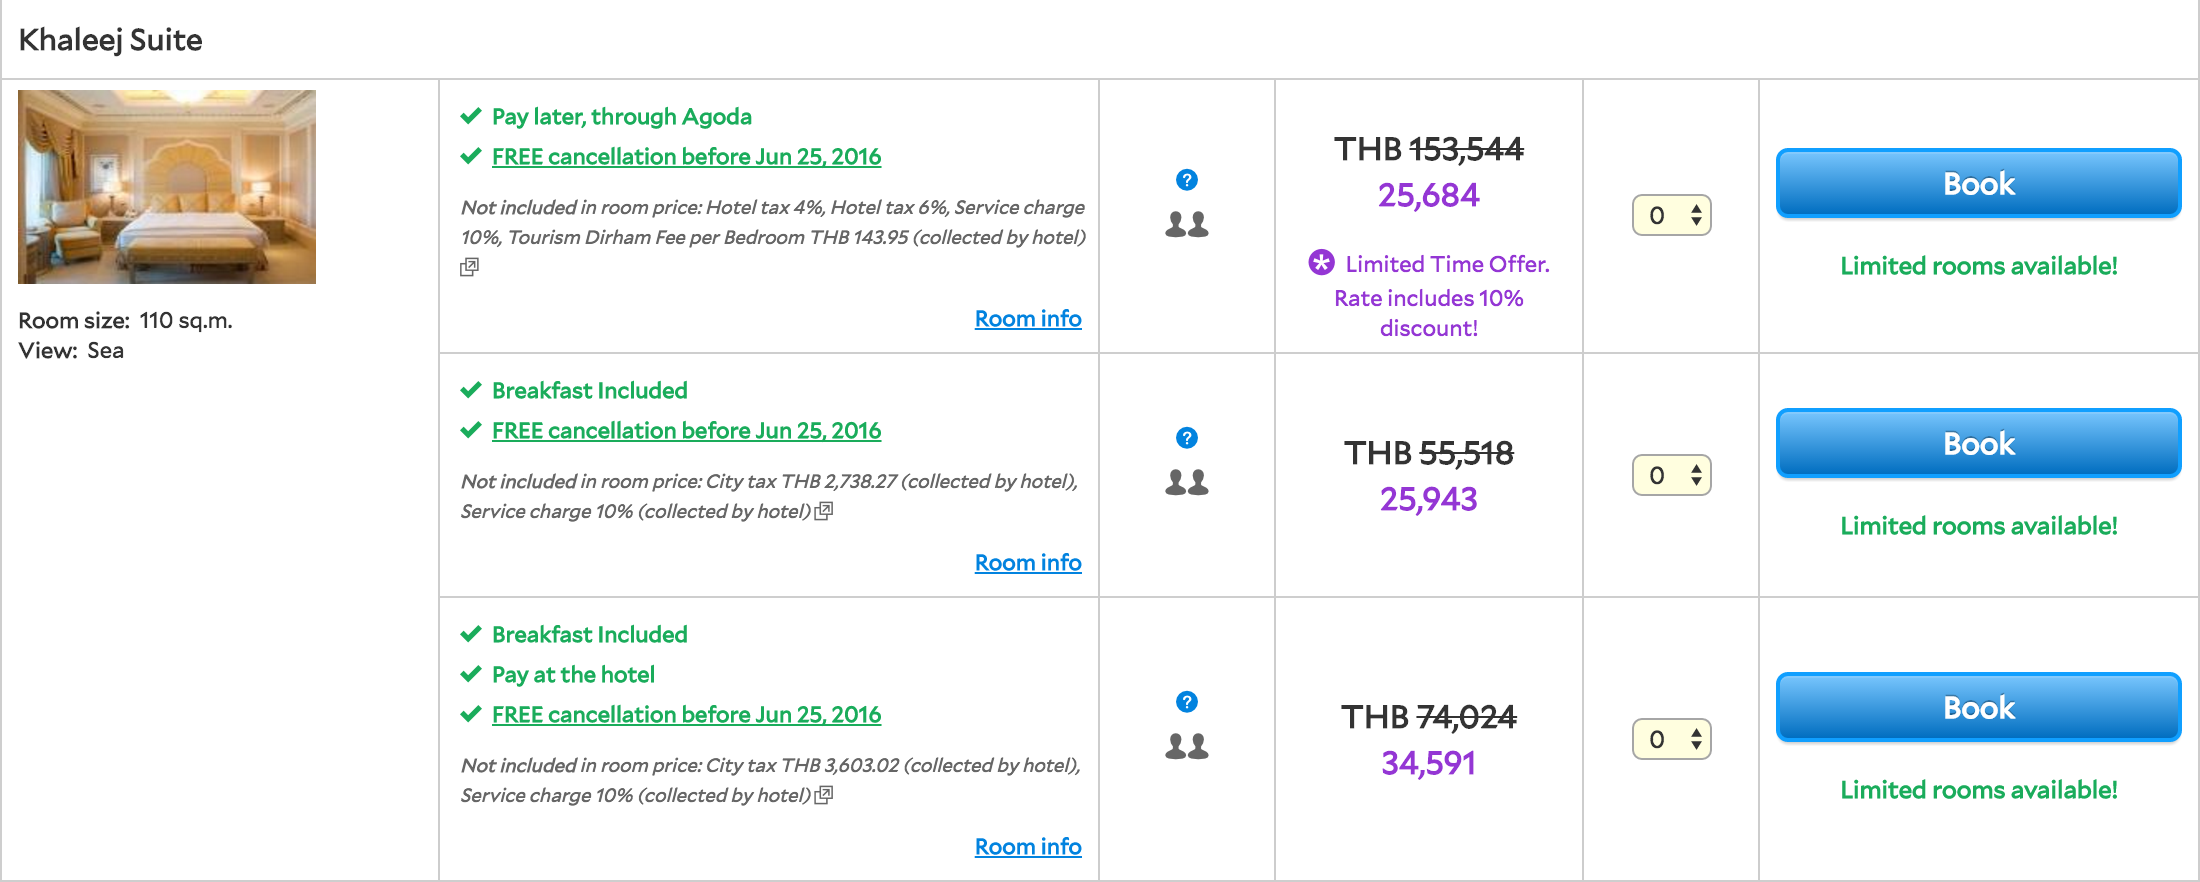Click the two-guest occupancy icon in third row
The image size is (2200, 882).
coord(1187,746)
